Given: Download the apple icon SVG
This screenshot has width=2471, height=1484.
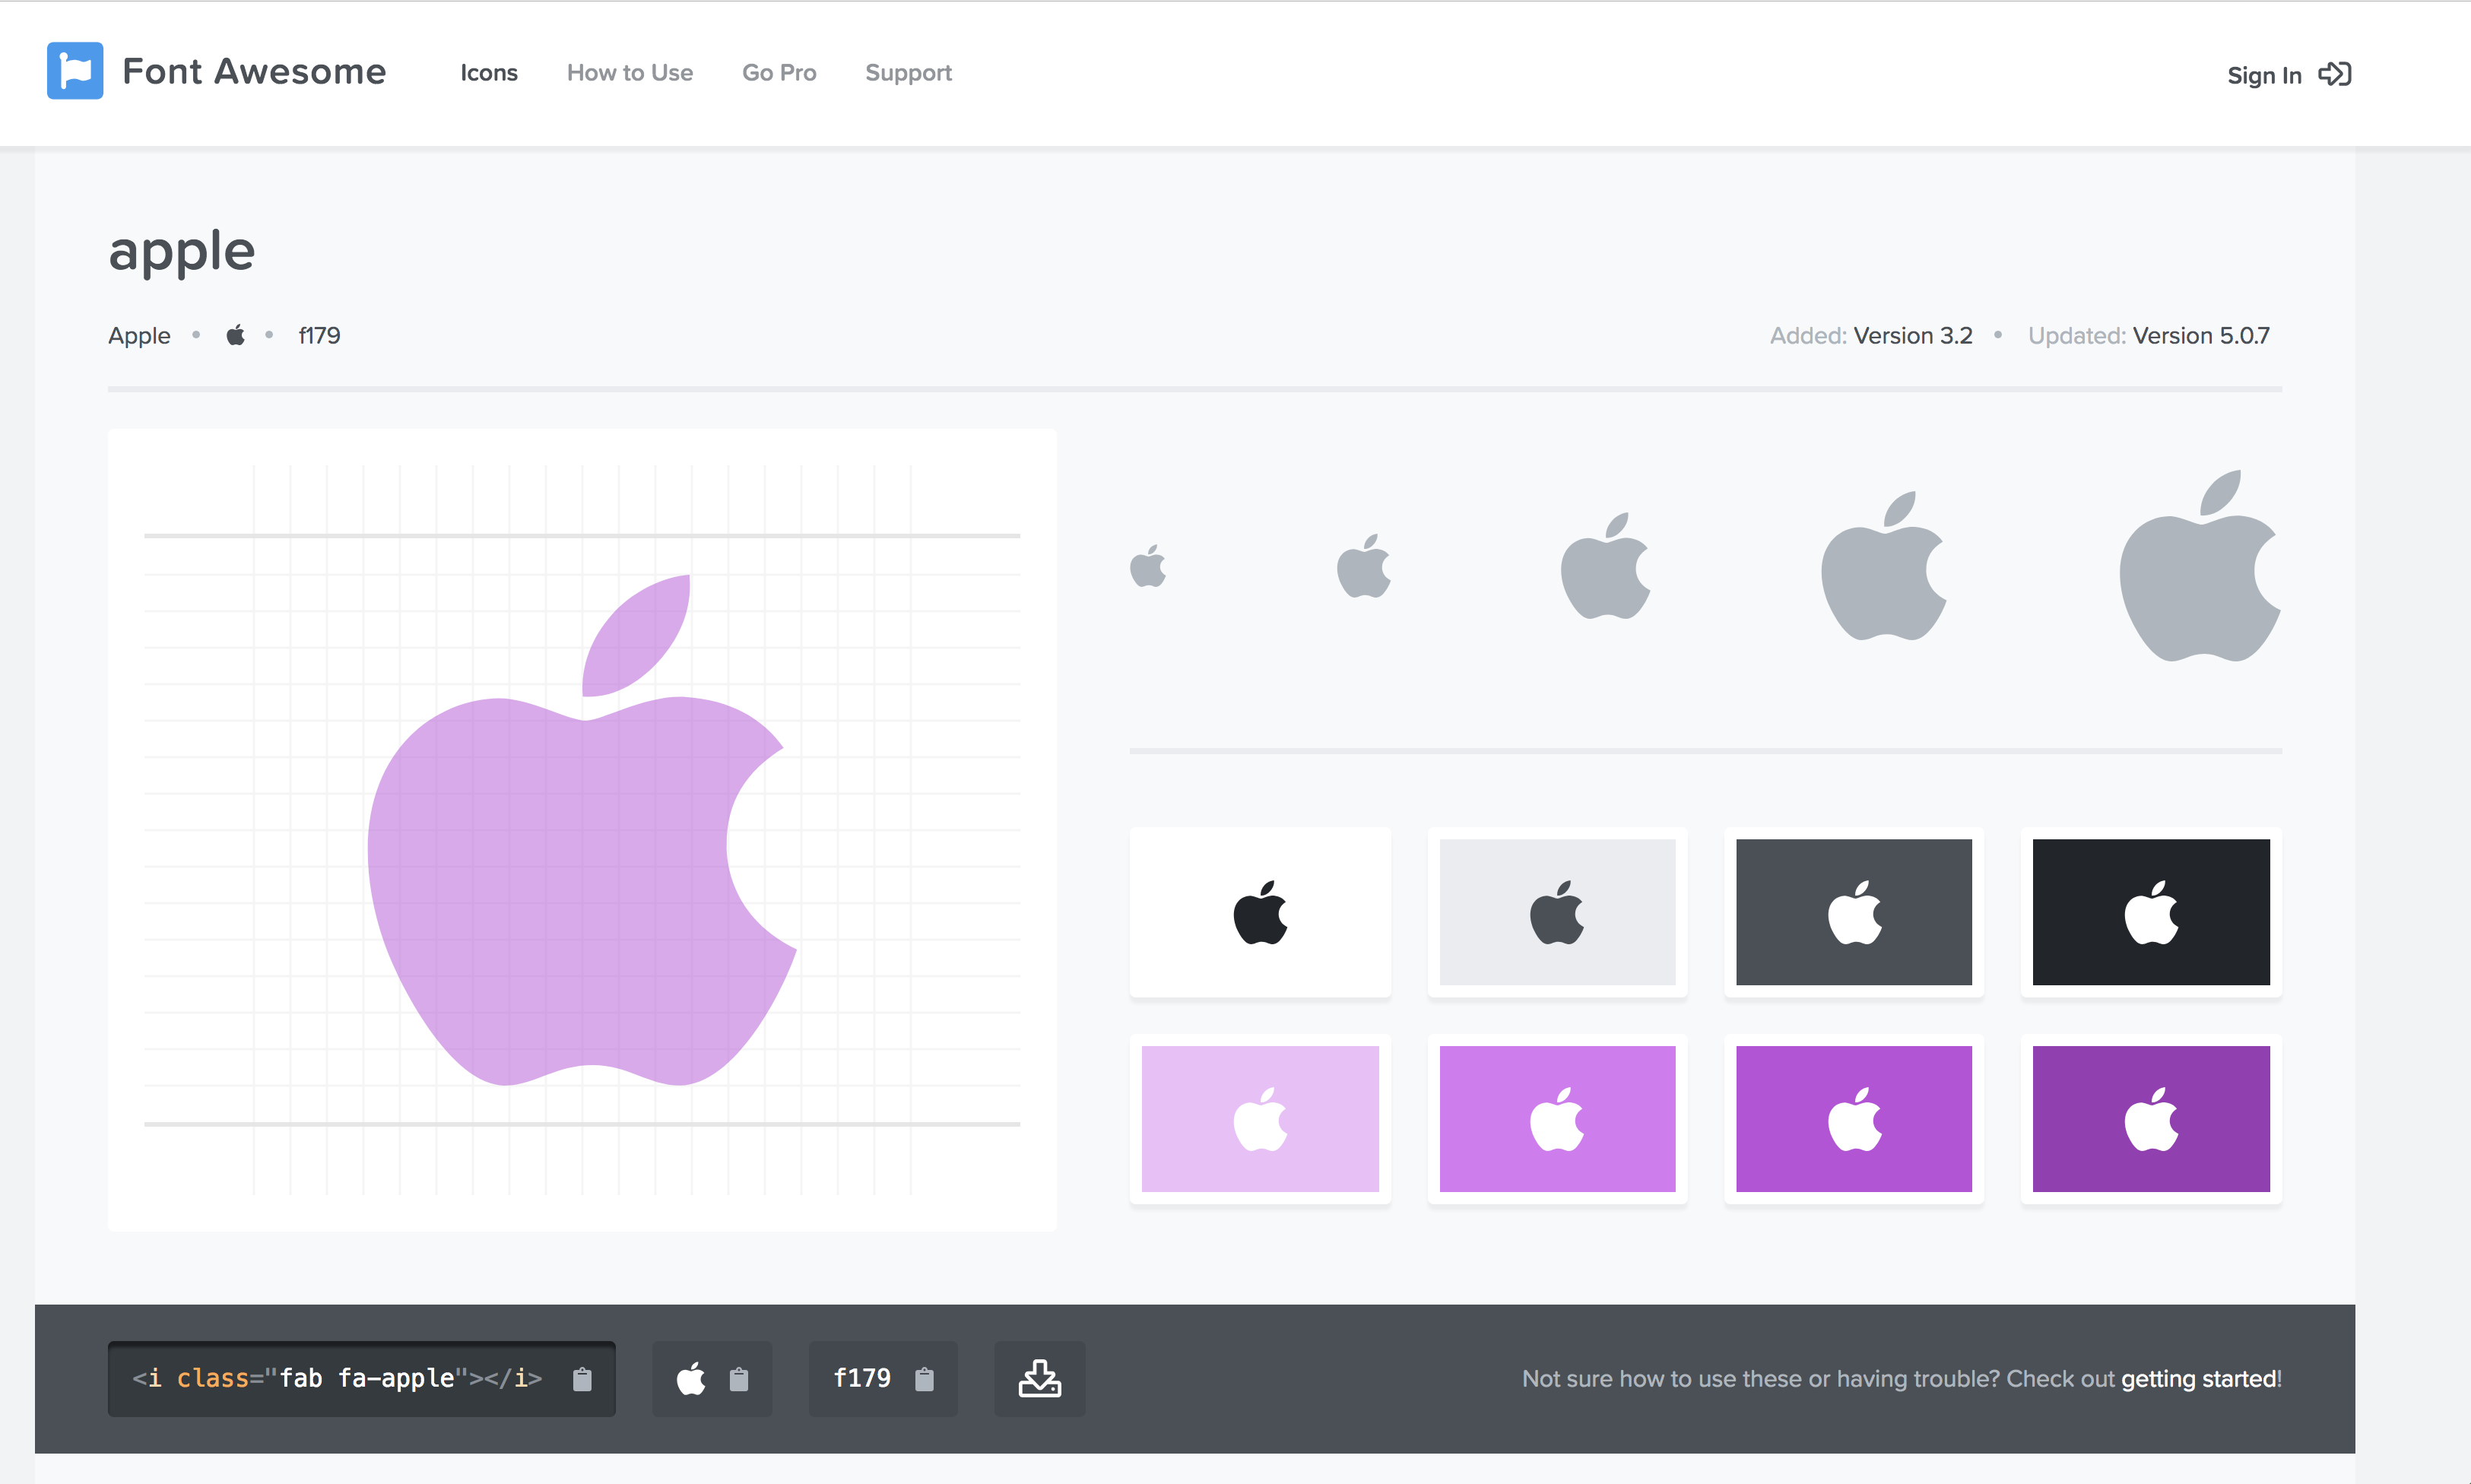Looking at the screenshot, I should point(1040,1379).
